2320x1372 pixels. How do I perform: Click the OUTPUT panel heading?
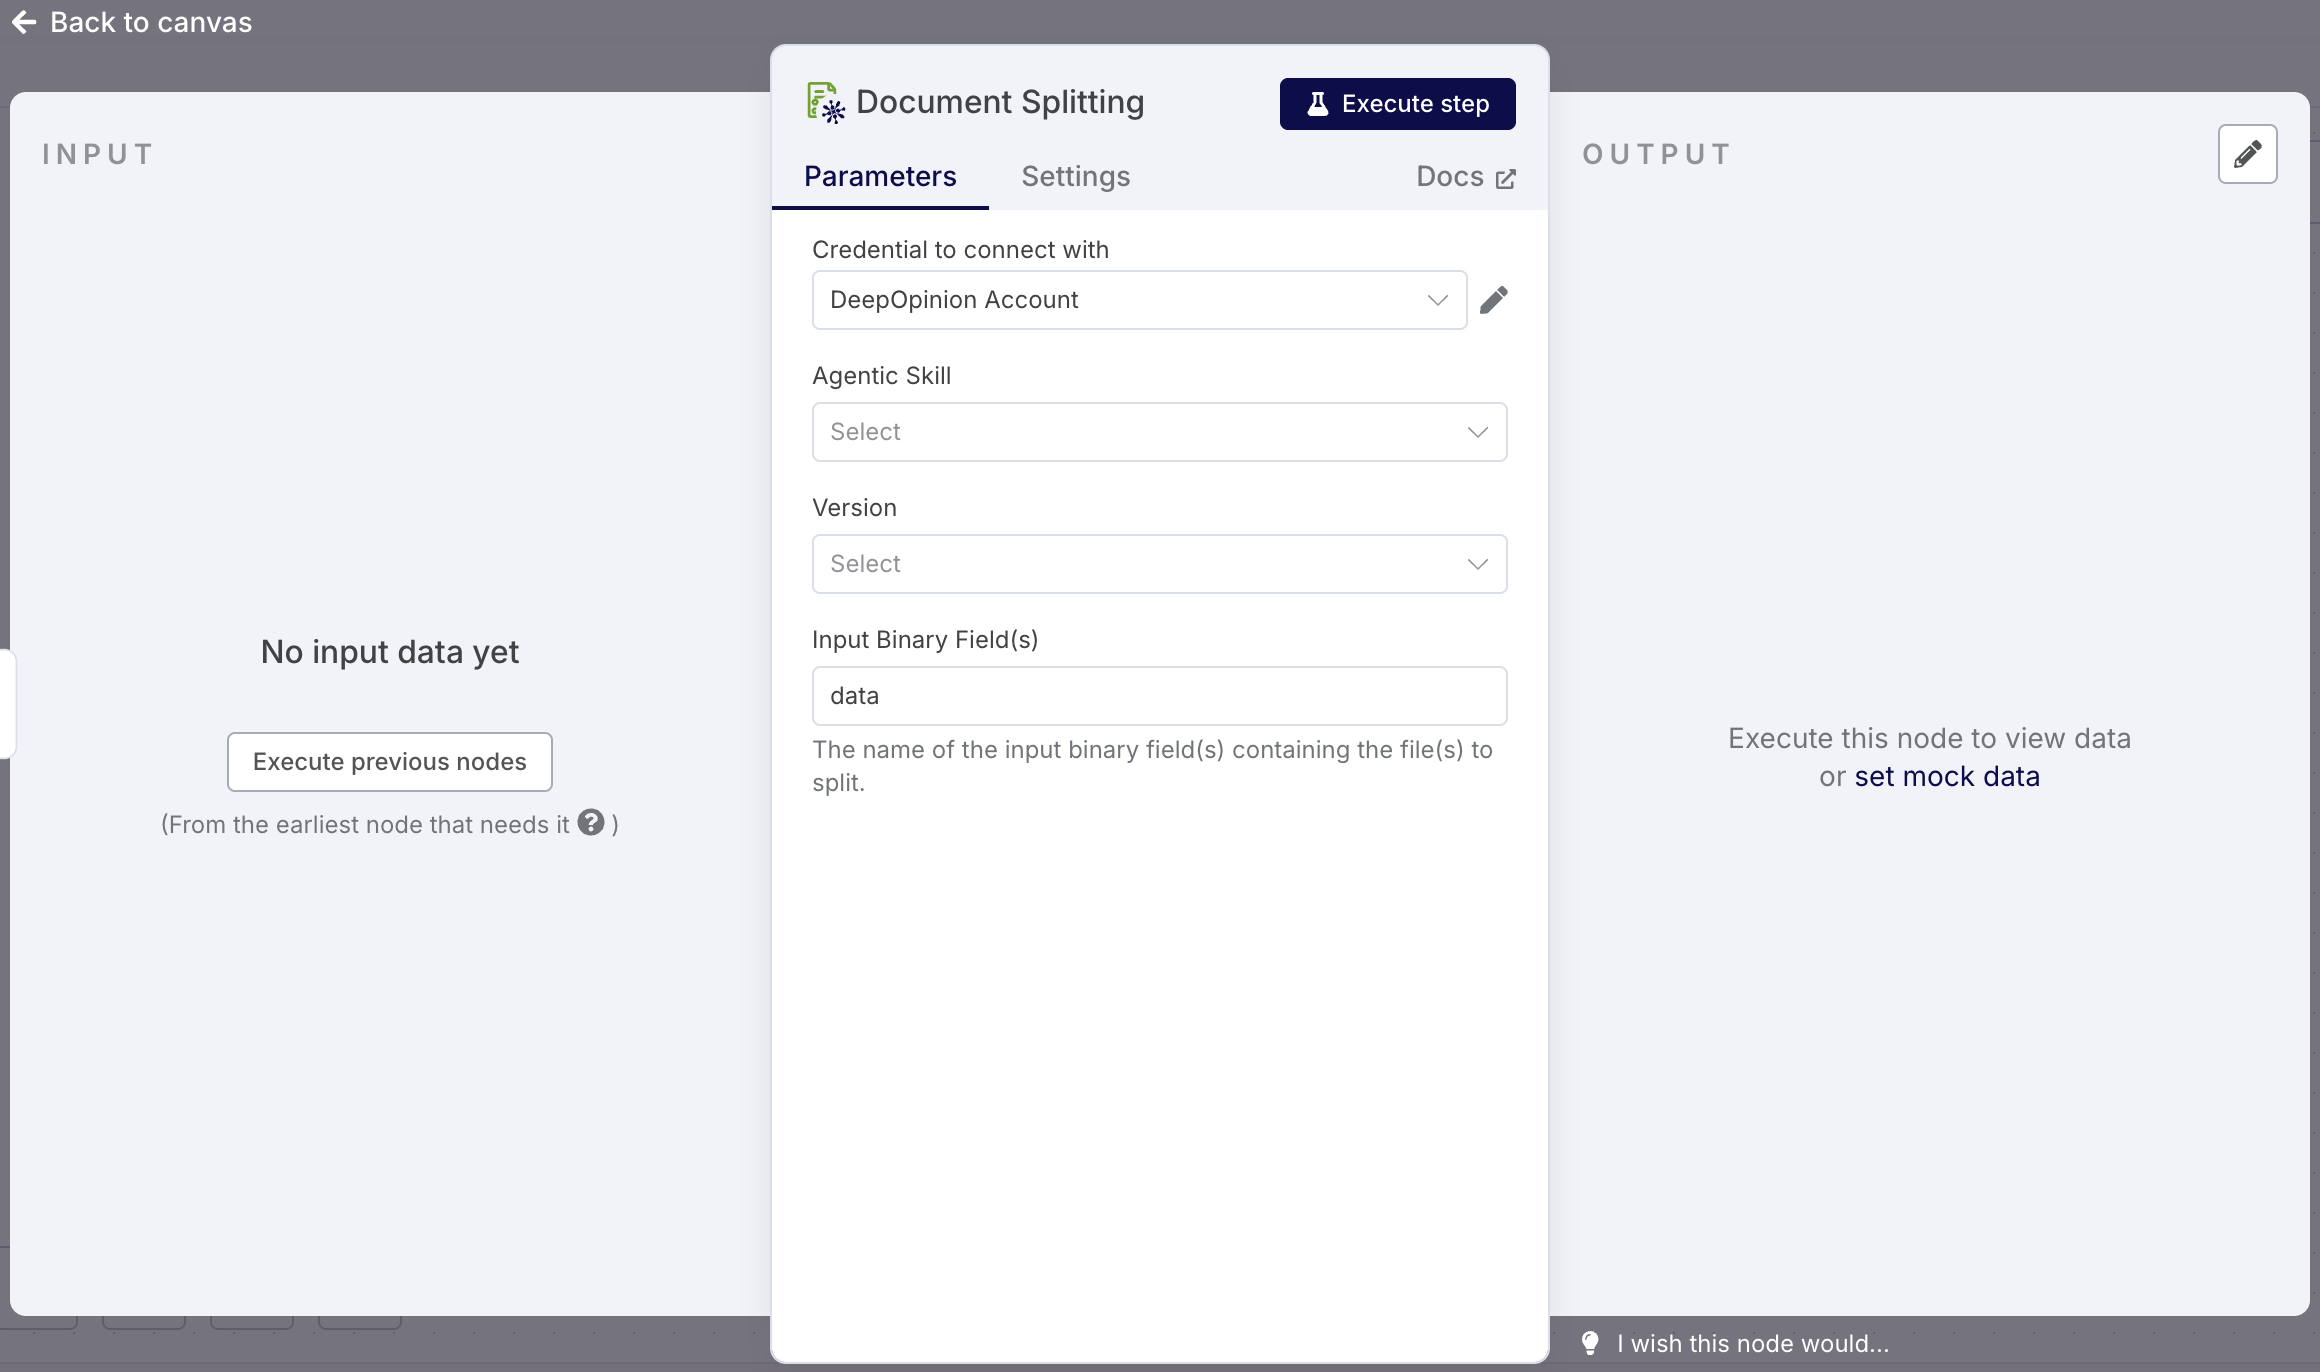tap(1656, 155)
